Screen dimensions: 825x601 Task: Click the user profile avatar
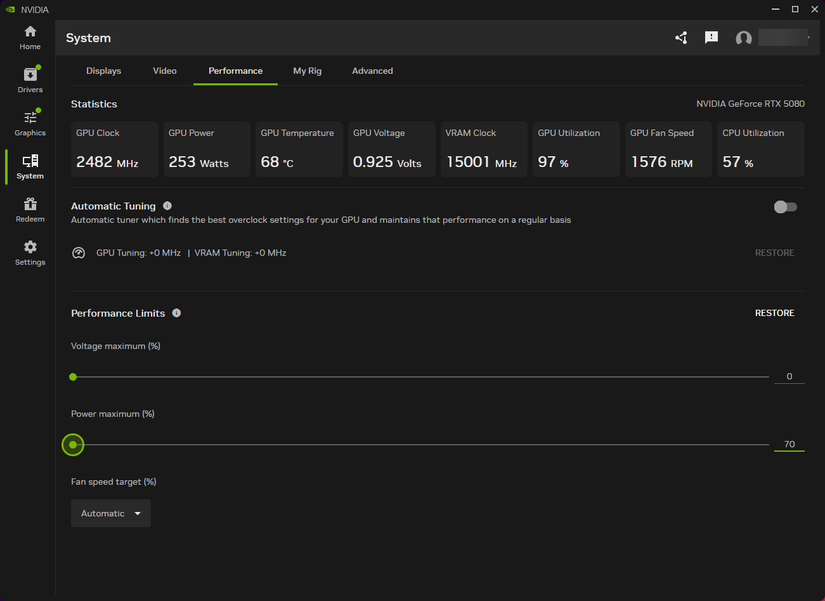[743, 38]
